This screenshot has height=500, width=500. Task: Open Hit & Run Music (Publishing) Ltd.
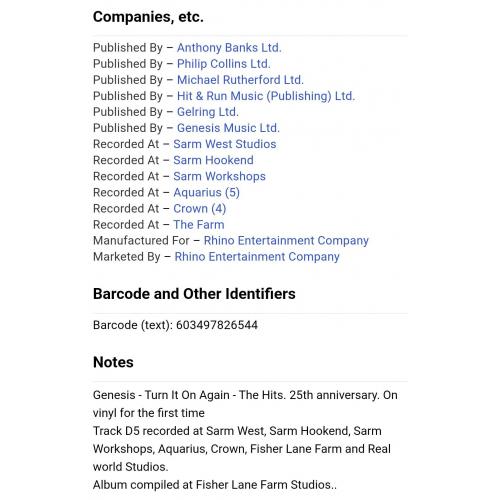pyautogui.click(x=266, y=96)
